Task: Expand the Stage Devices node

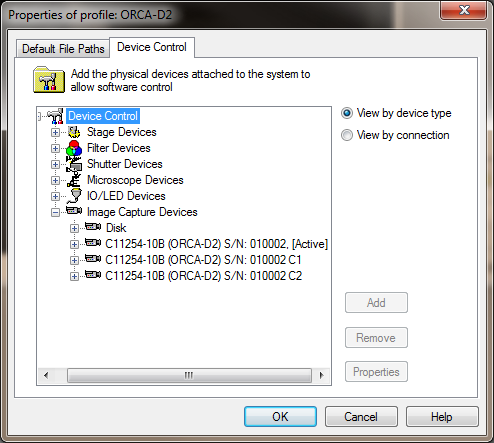Action: pyautogui.click(x=55, y=132)
